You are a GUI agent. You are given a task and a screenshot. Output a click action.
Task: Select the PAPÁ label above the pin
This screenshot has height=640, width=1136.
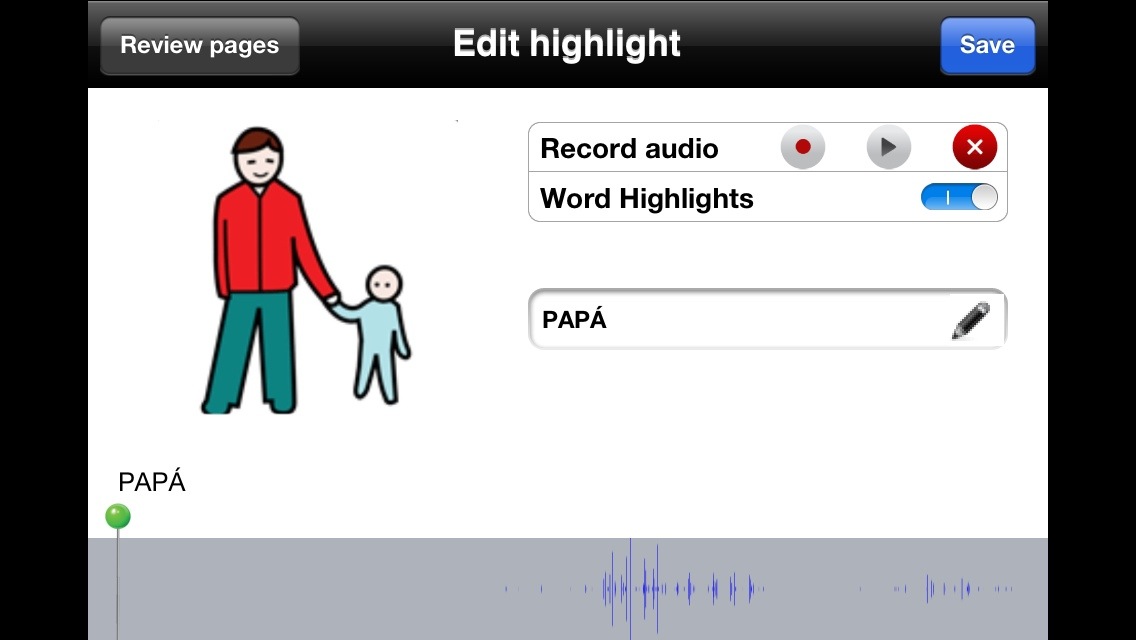pos(152,483)
